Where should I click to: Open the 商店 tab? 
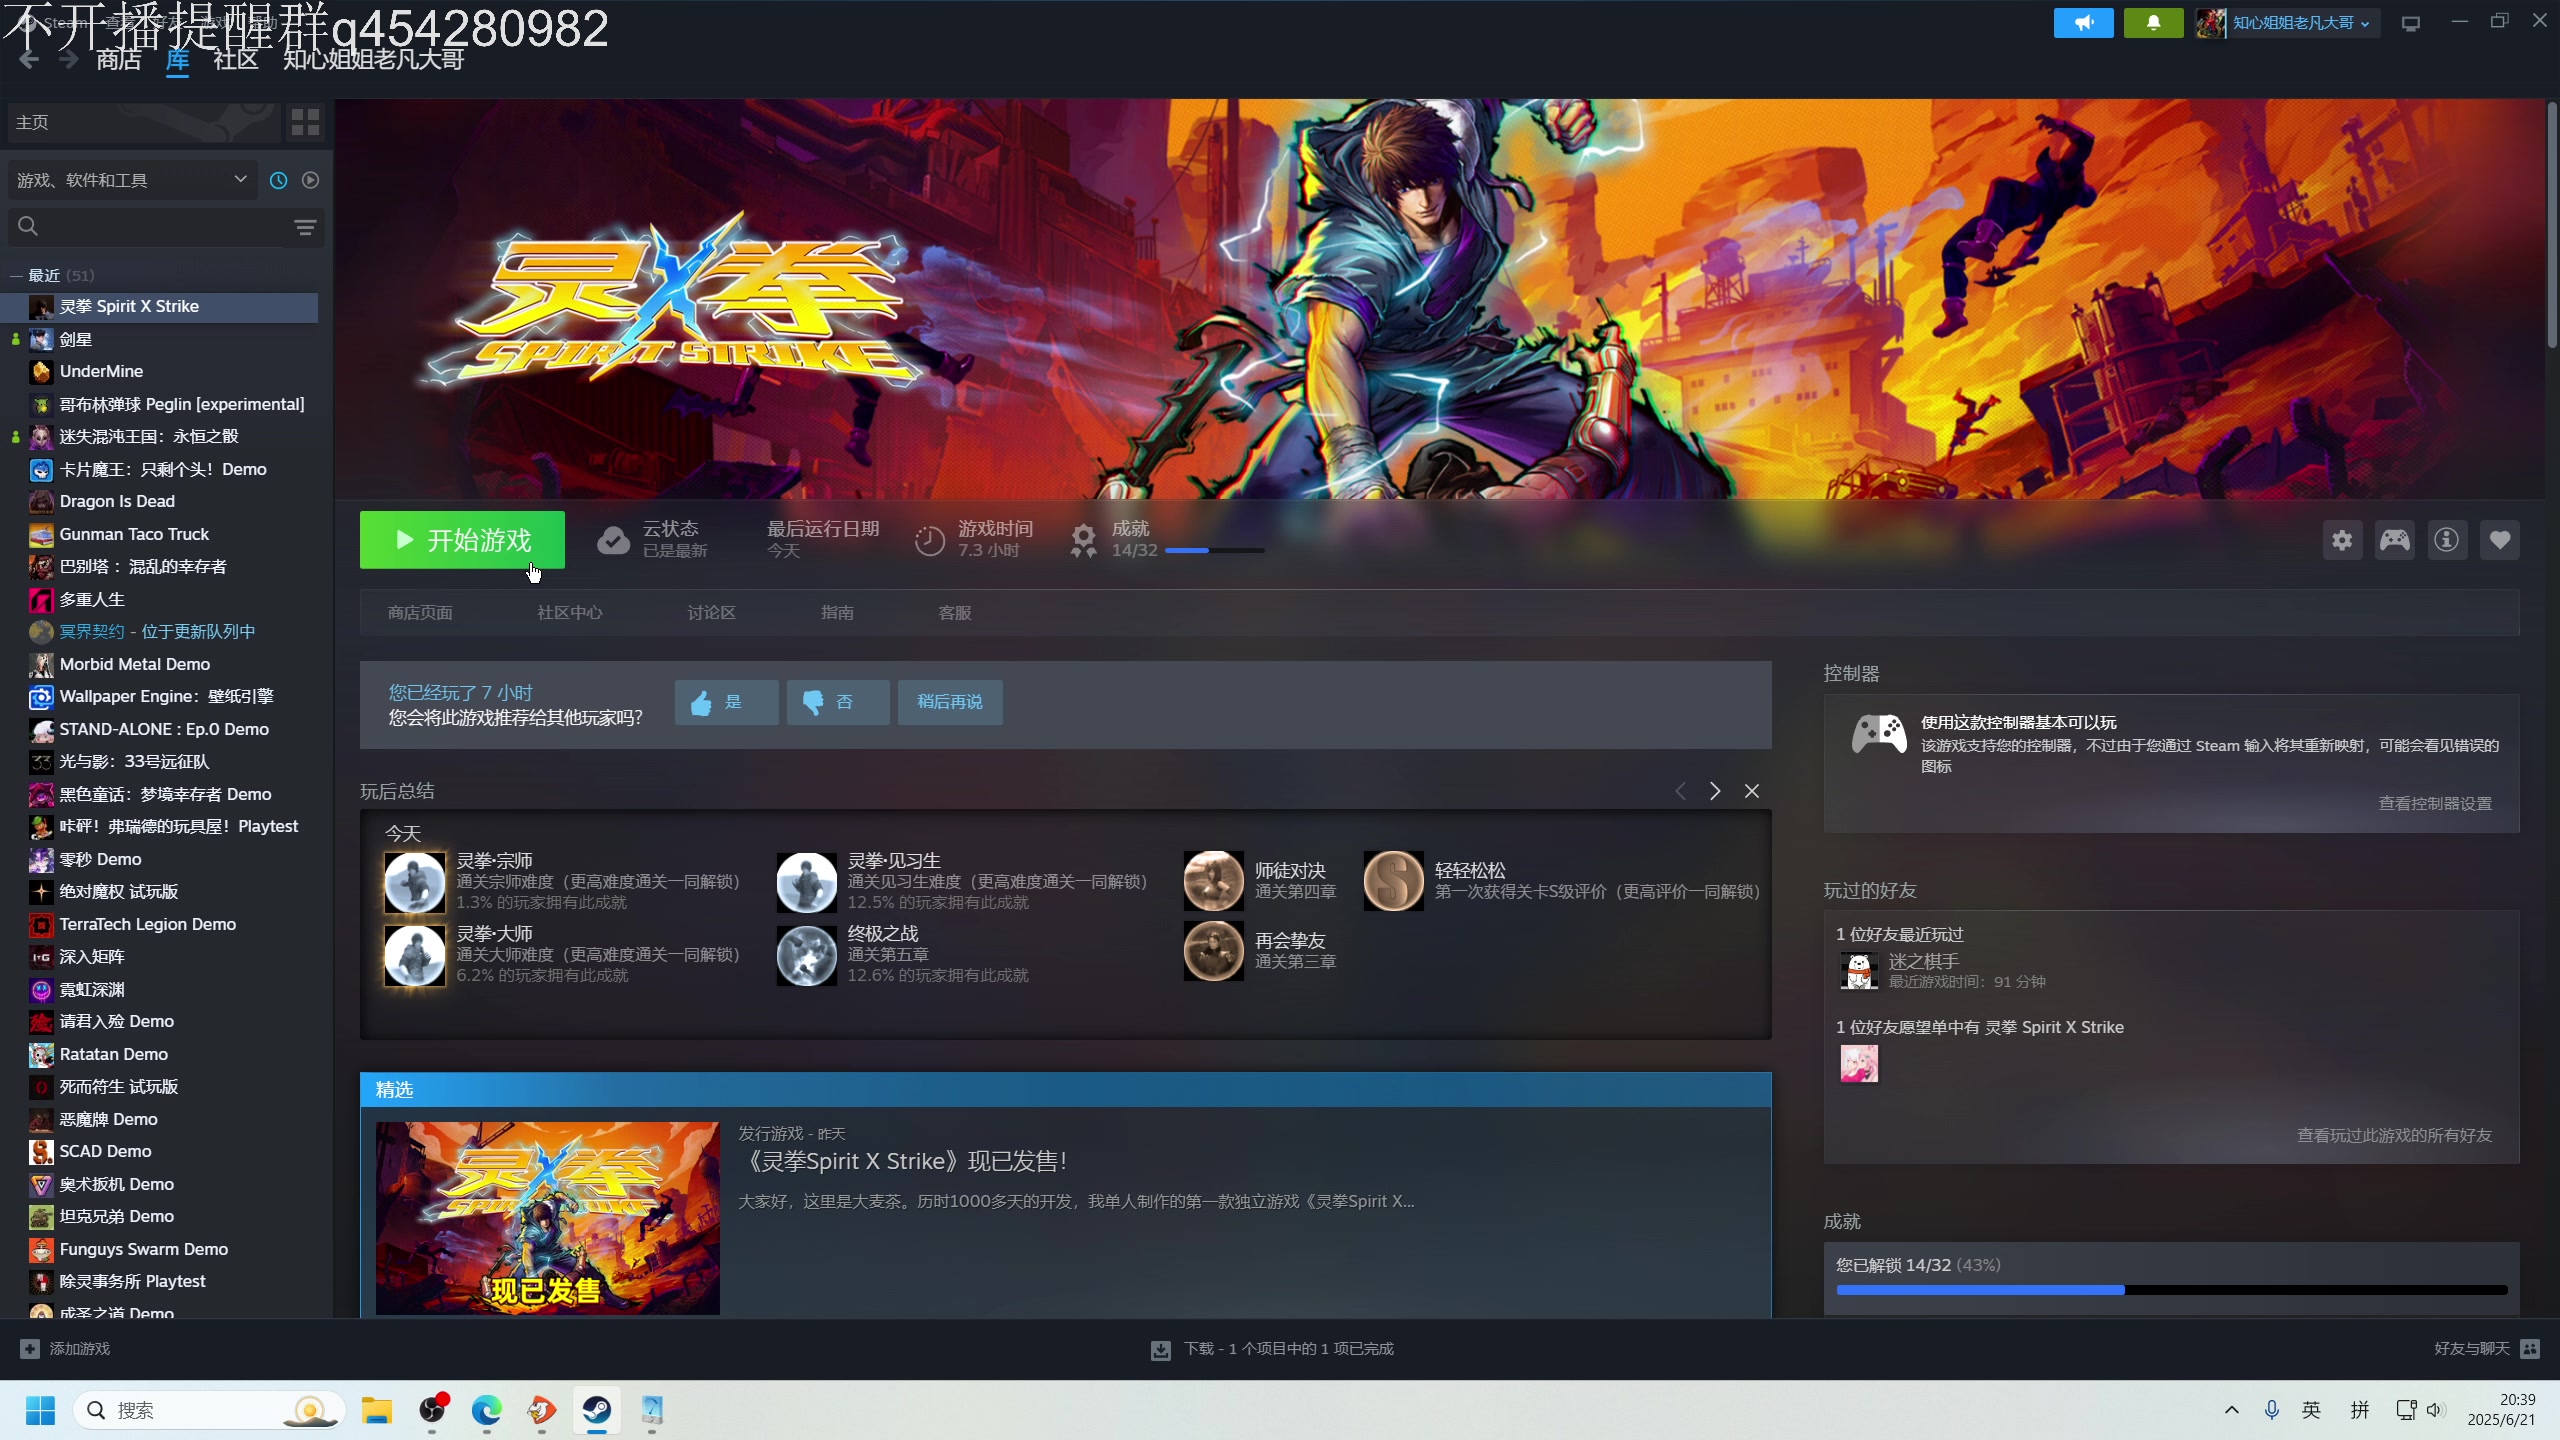coord(119,59)
